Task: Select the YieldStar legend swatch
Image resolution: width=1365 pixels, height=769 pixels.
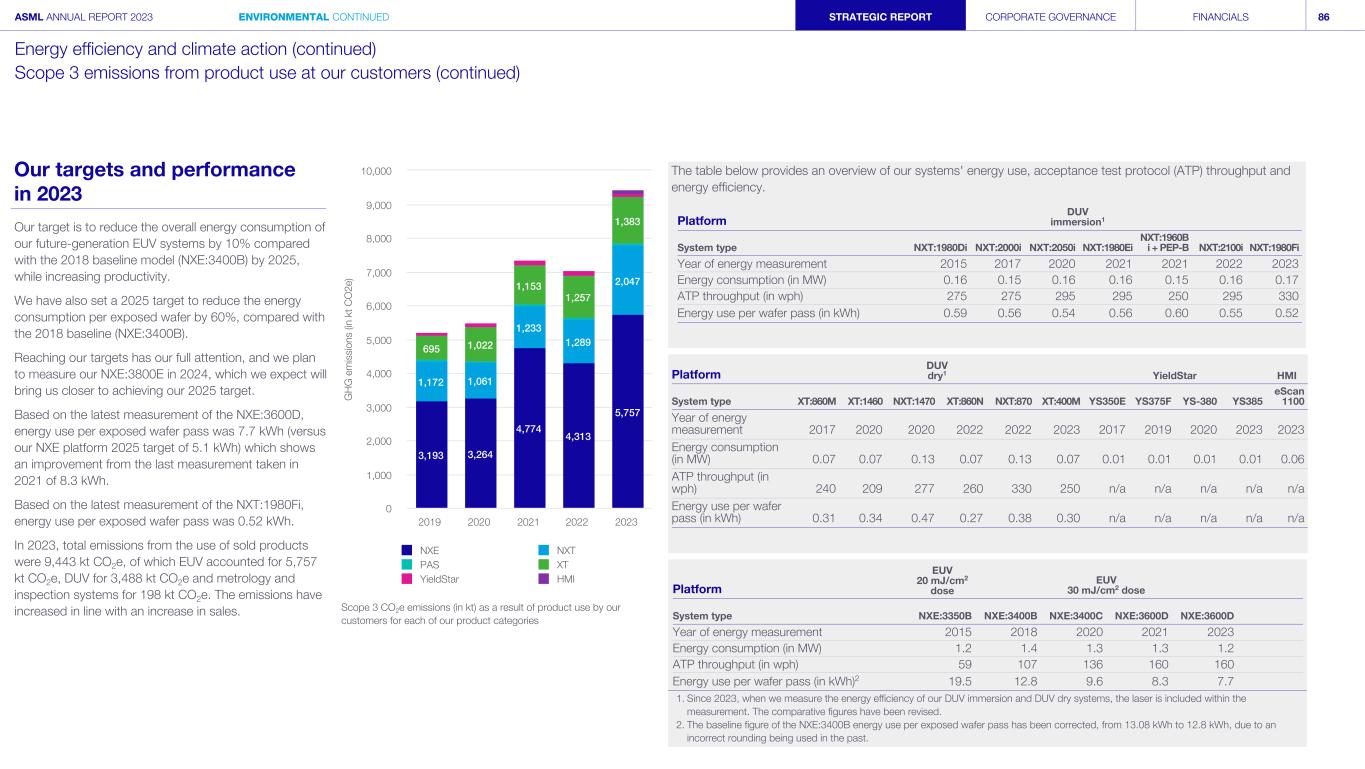Action: click(x=405, y=579)
